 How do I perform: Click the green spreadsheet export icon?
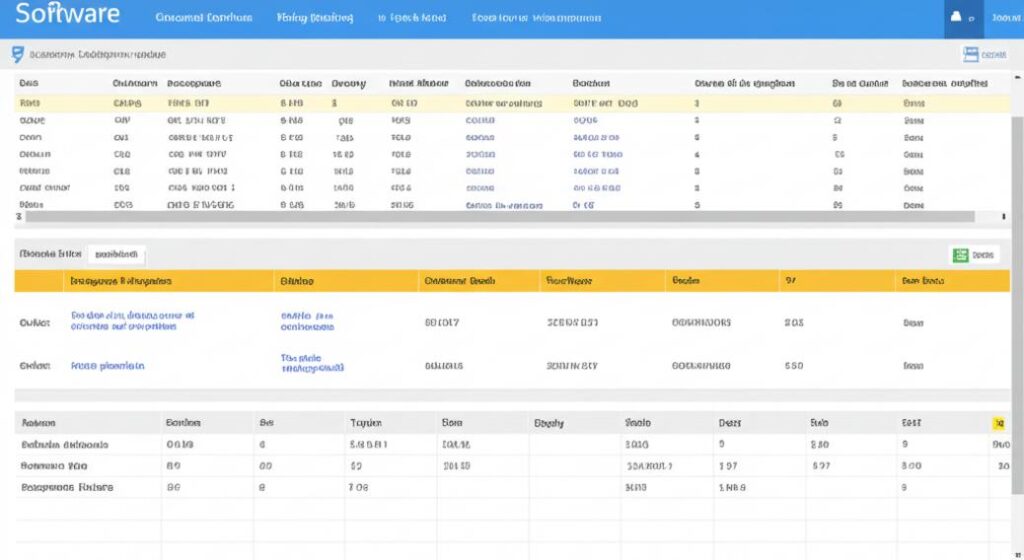point(961,255)
